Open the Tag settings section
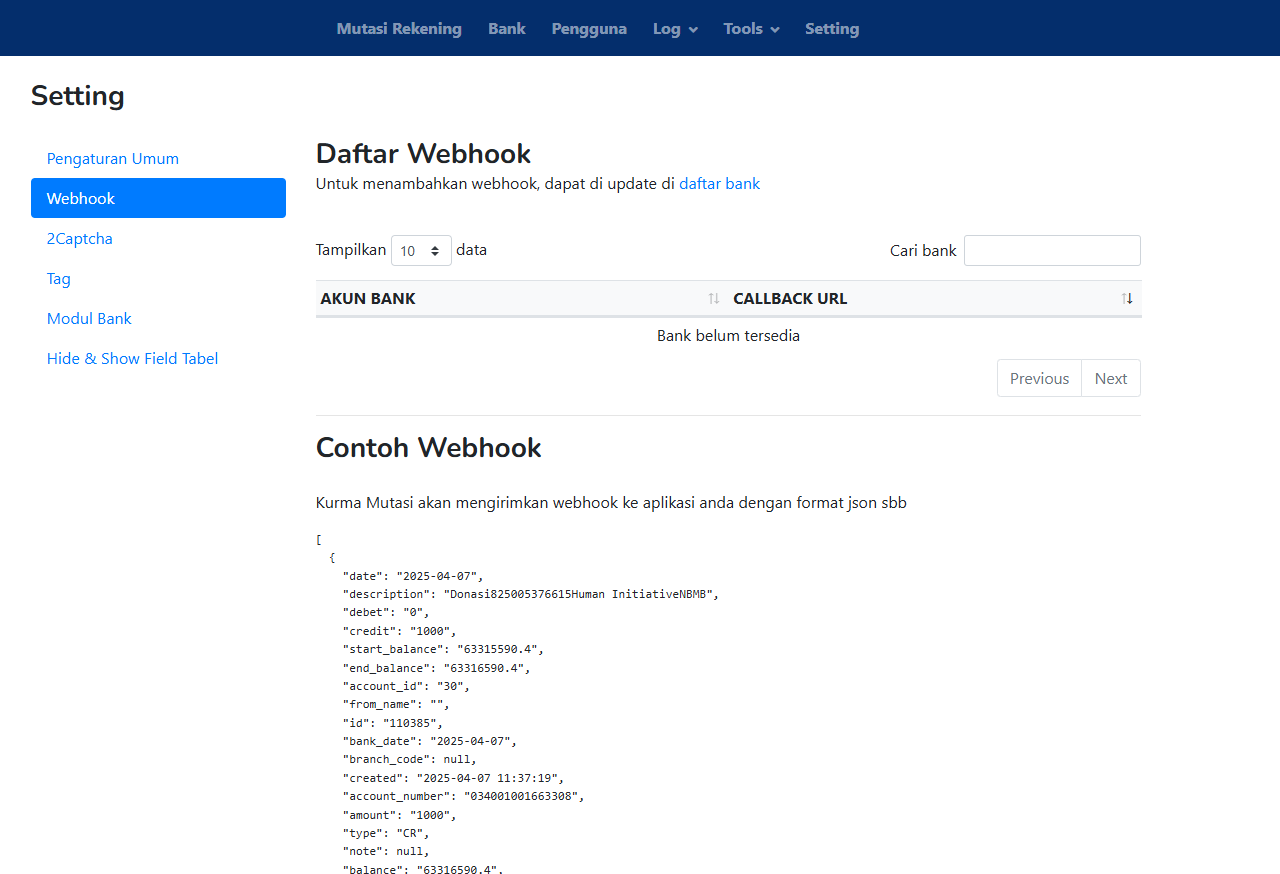 [x=59, y=279]
